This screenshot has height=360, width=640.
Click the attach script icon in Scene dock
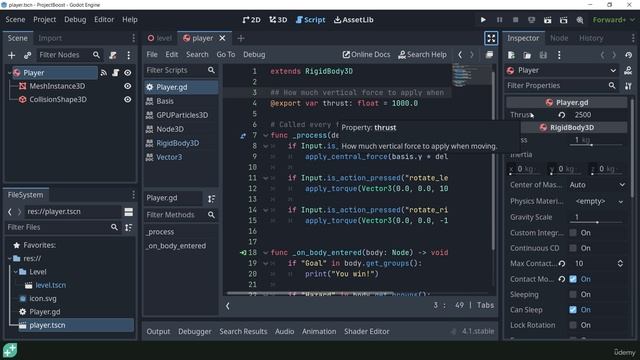113,55
